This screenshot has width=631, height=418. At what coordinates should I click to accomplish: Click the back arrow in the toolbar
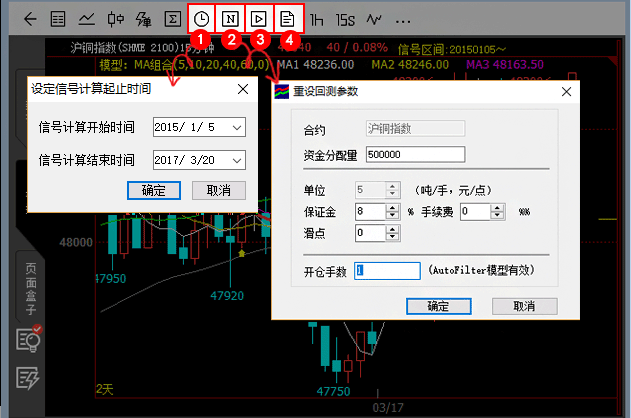tap(30, 18)
